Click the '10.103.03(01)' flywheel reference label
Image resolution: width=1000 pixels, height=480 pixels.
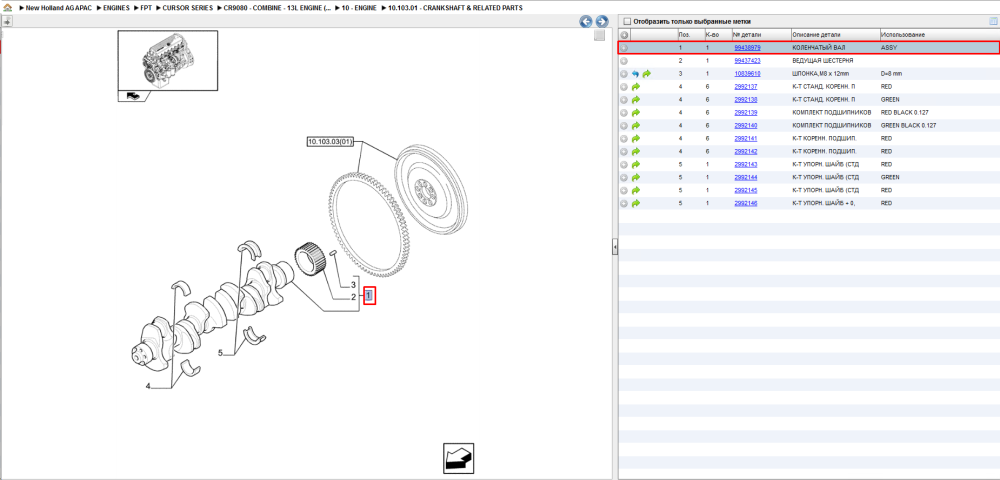pyautogui.click(x=330, y=142)
